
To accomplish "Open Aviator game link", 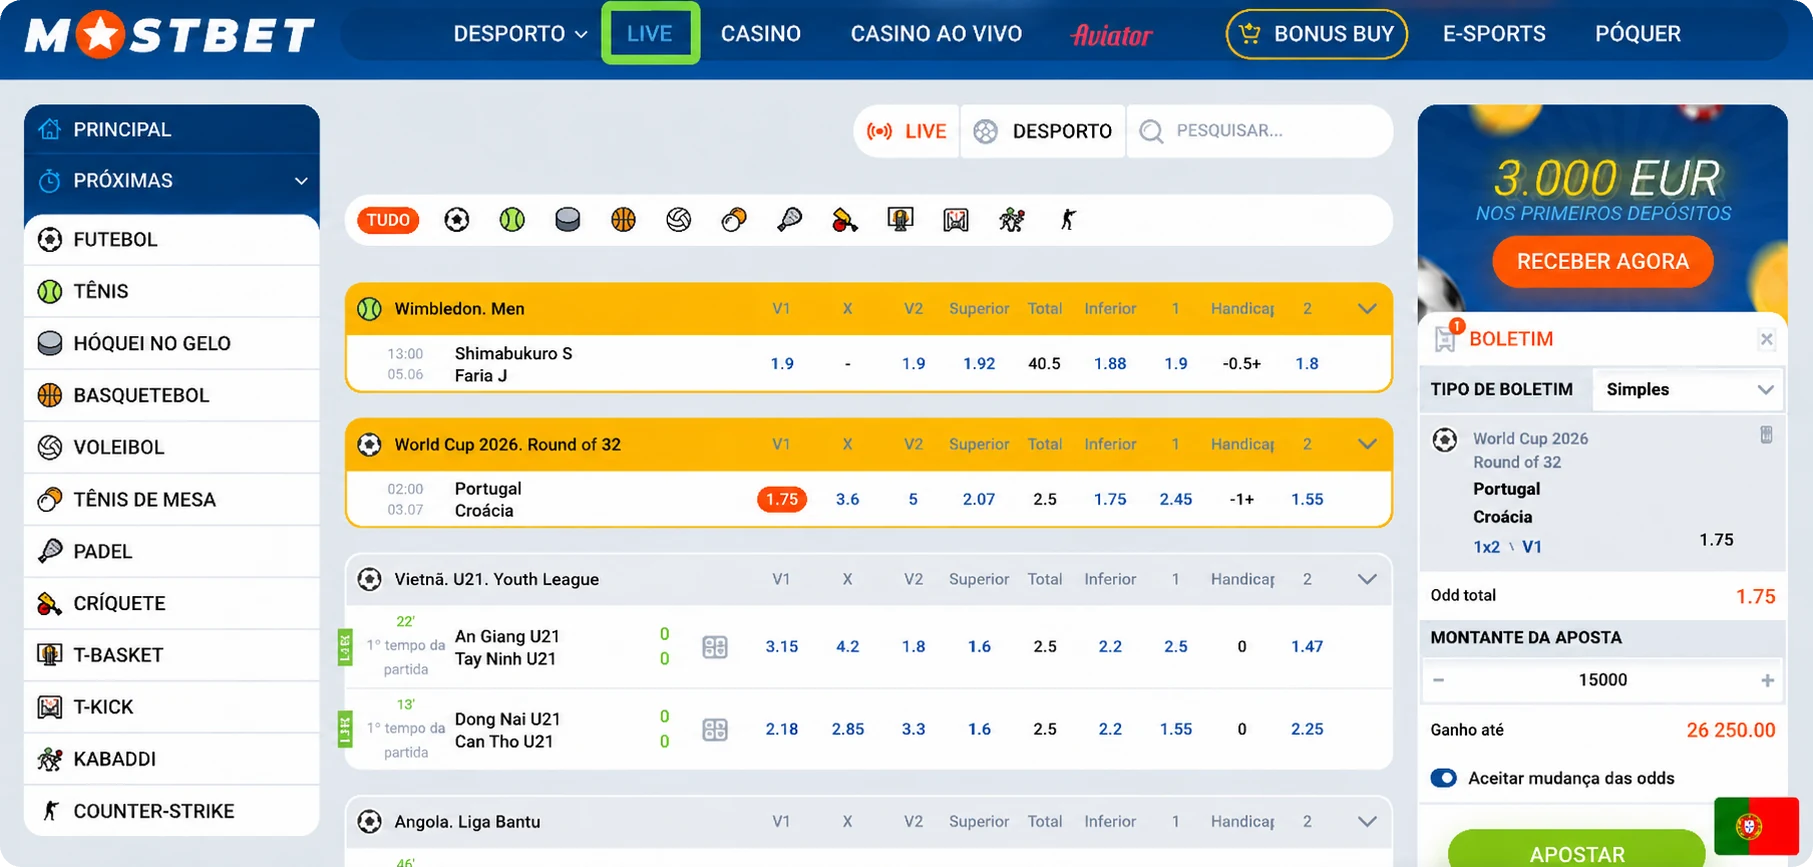I will tap(1111, 35).
